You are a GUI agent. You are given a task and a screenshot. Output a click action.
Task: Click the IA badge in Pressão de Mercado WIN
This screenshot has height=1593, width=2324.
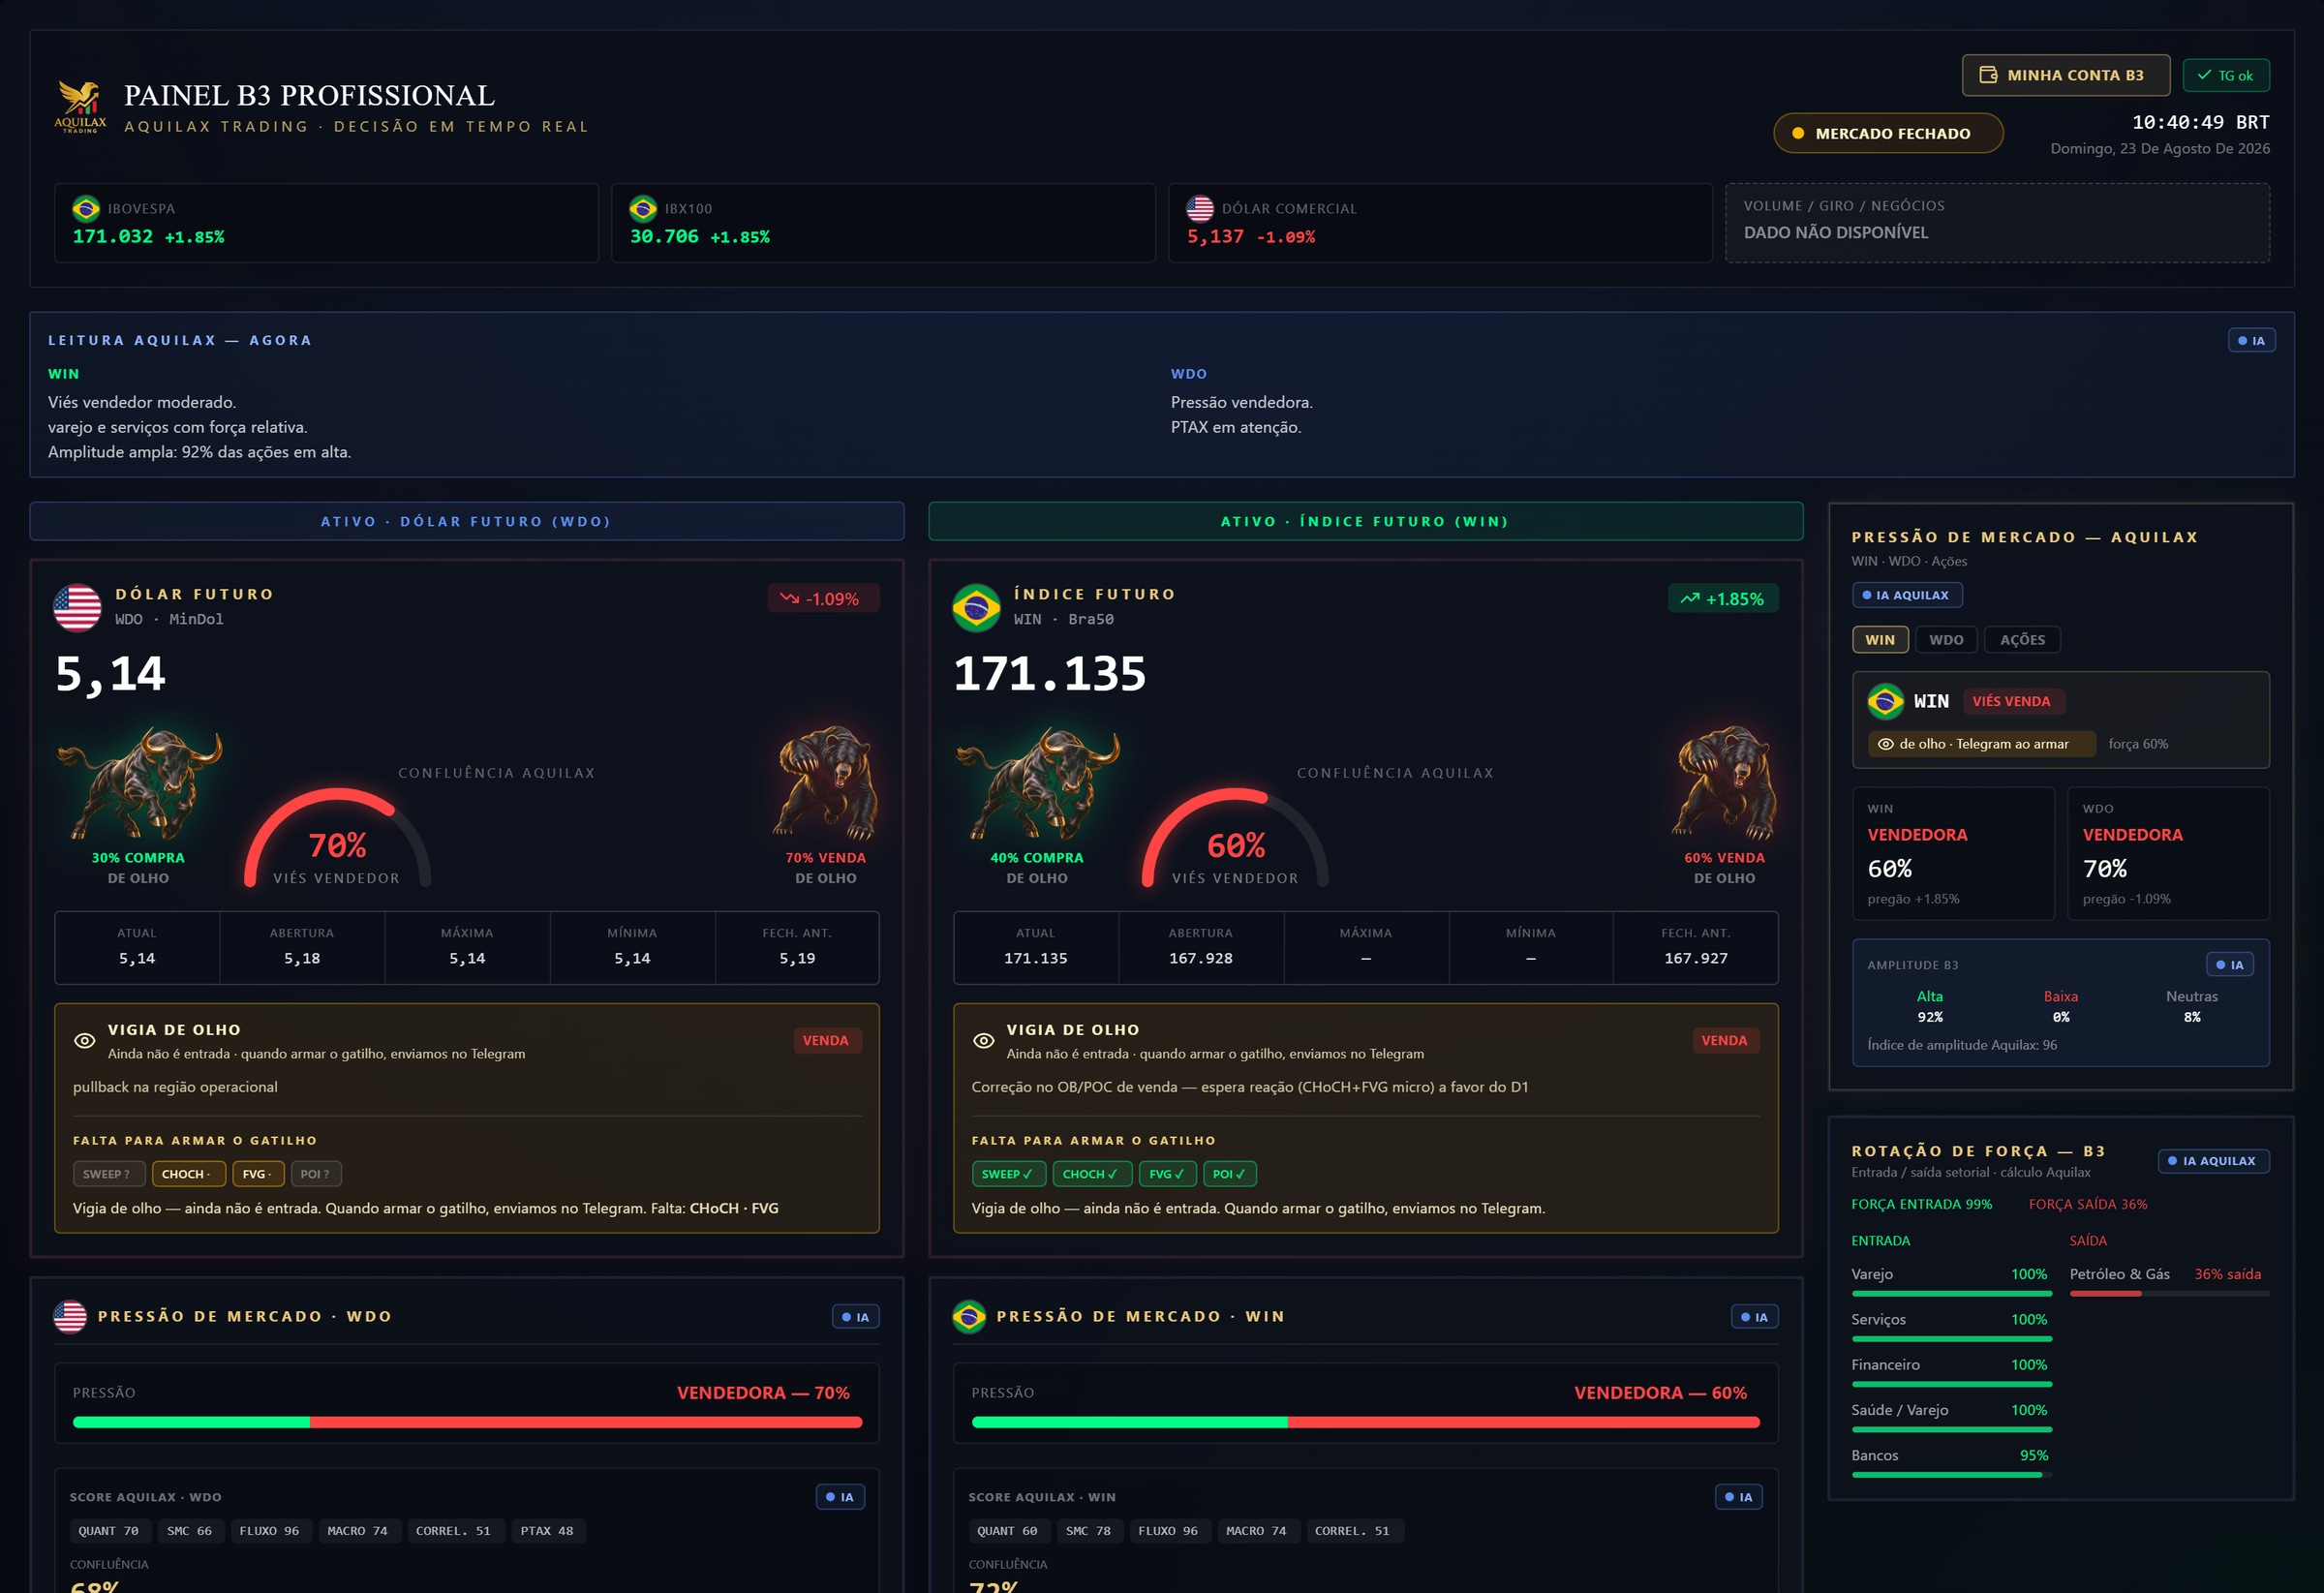click(1754, 1317)
